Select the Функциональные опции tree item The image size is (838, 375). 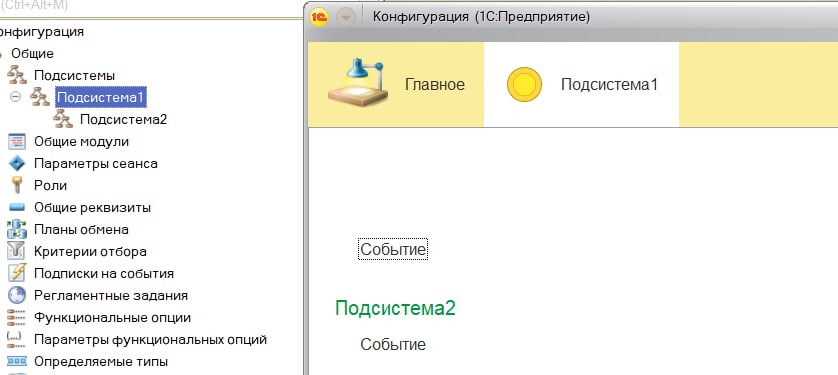coord(112,317)
